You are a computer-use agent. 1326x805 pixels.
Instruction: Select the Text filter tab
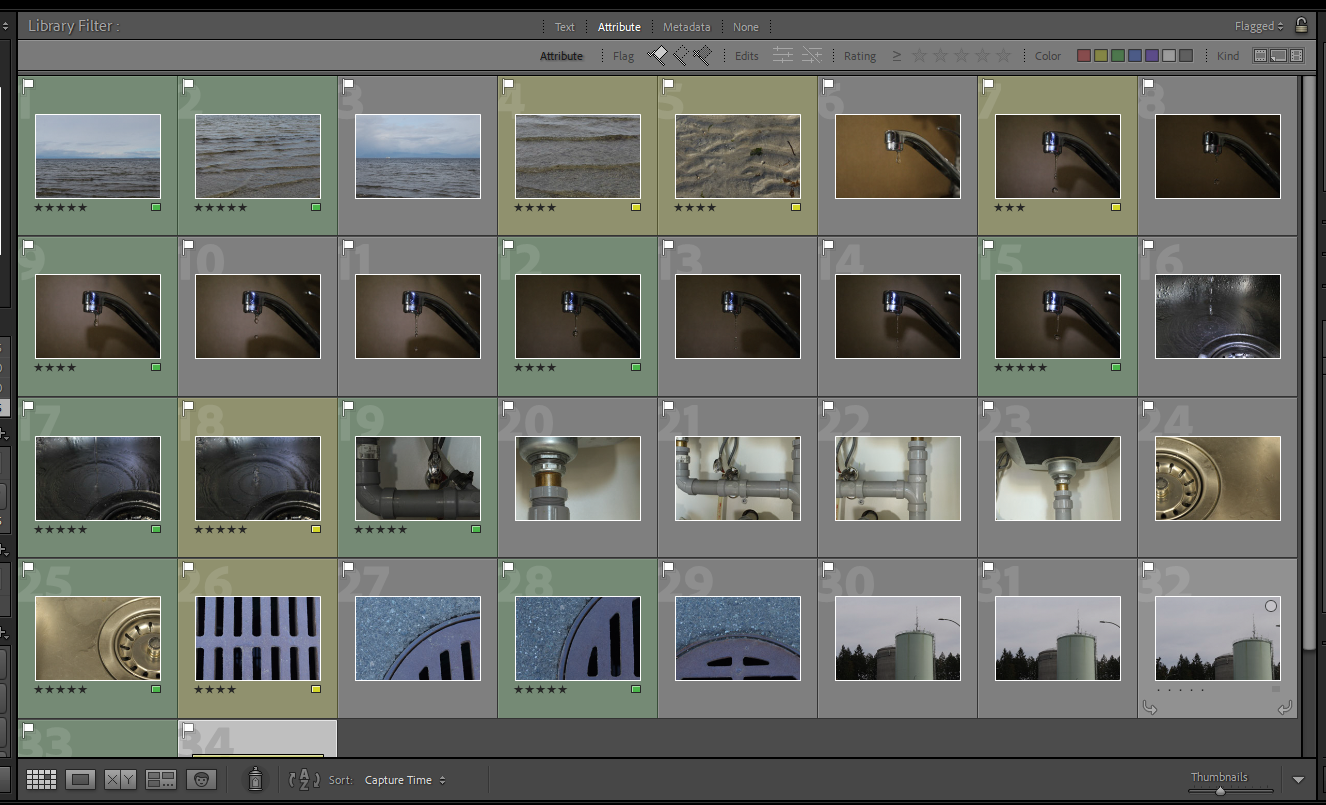tap(565, 27)
